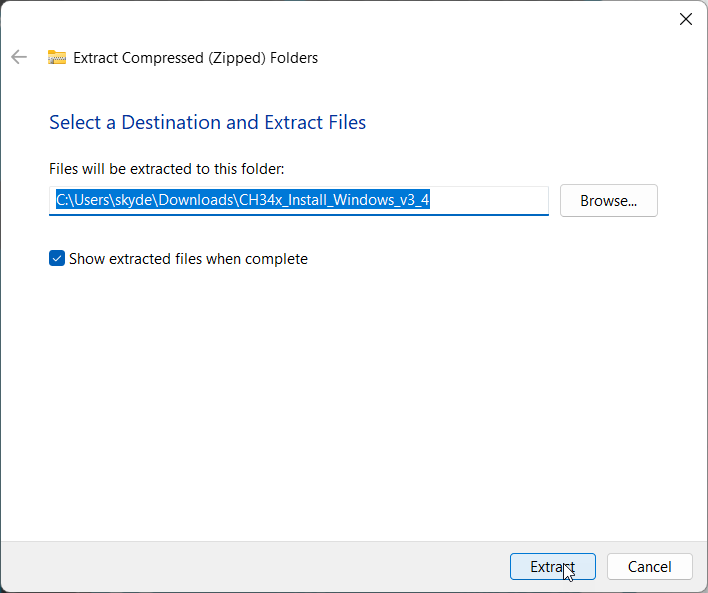This screenshot has width=708, height=593.
Task: Click 'Show extracted files when complete' label text
Action: click(x=188, y=259)
